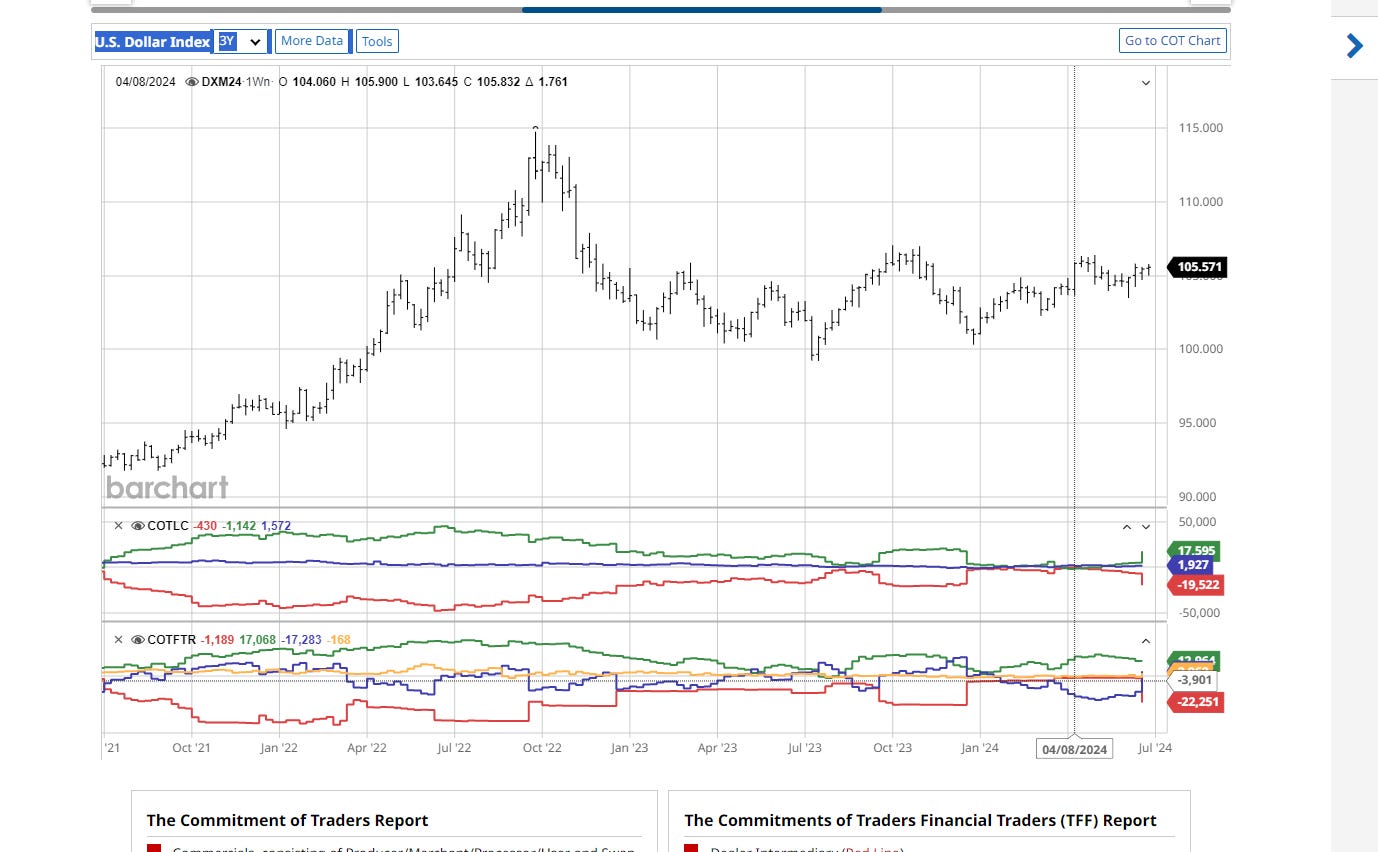
Task: Toggle eye icon of COTLC indicator
Action: click(138, 526)
